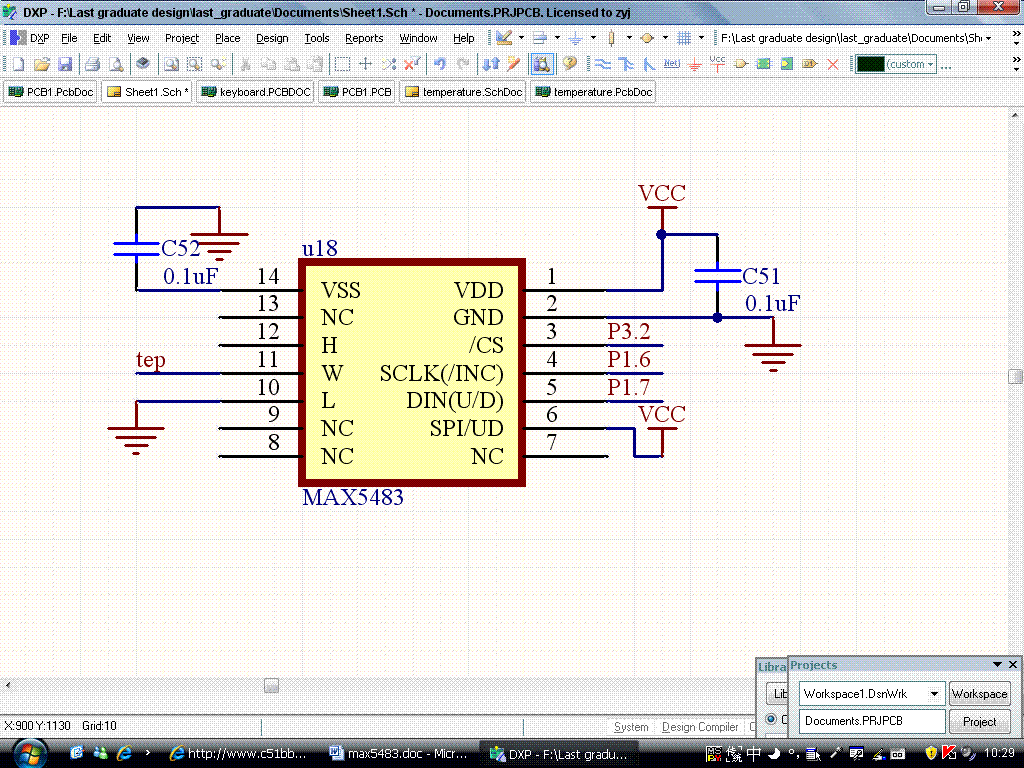Open the Reports menu
Screen dimensions: 1024x768
tap(364, 38)
